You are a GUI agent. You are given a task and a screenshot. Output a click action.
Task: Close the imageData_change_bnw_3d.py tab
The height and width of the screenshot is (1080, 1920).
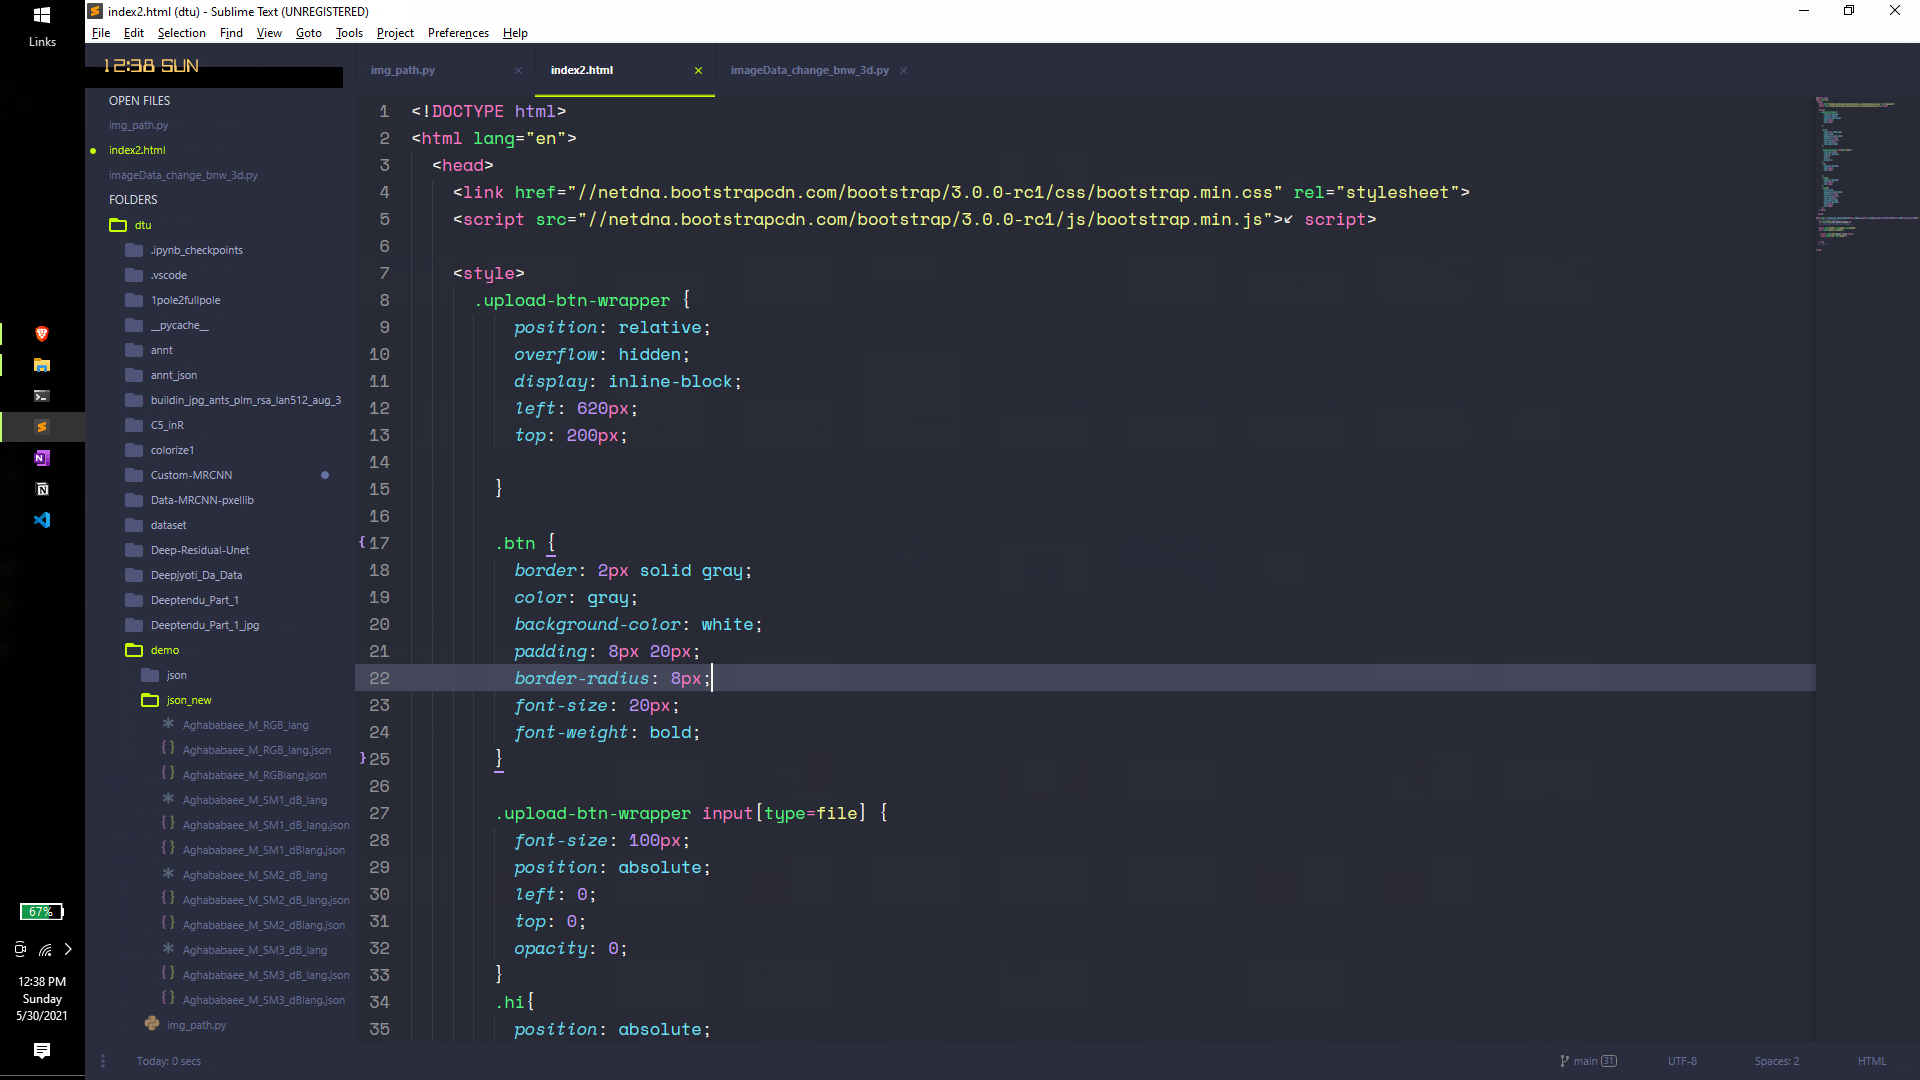pos(903,70)
